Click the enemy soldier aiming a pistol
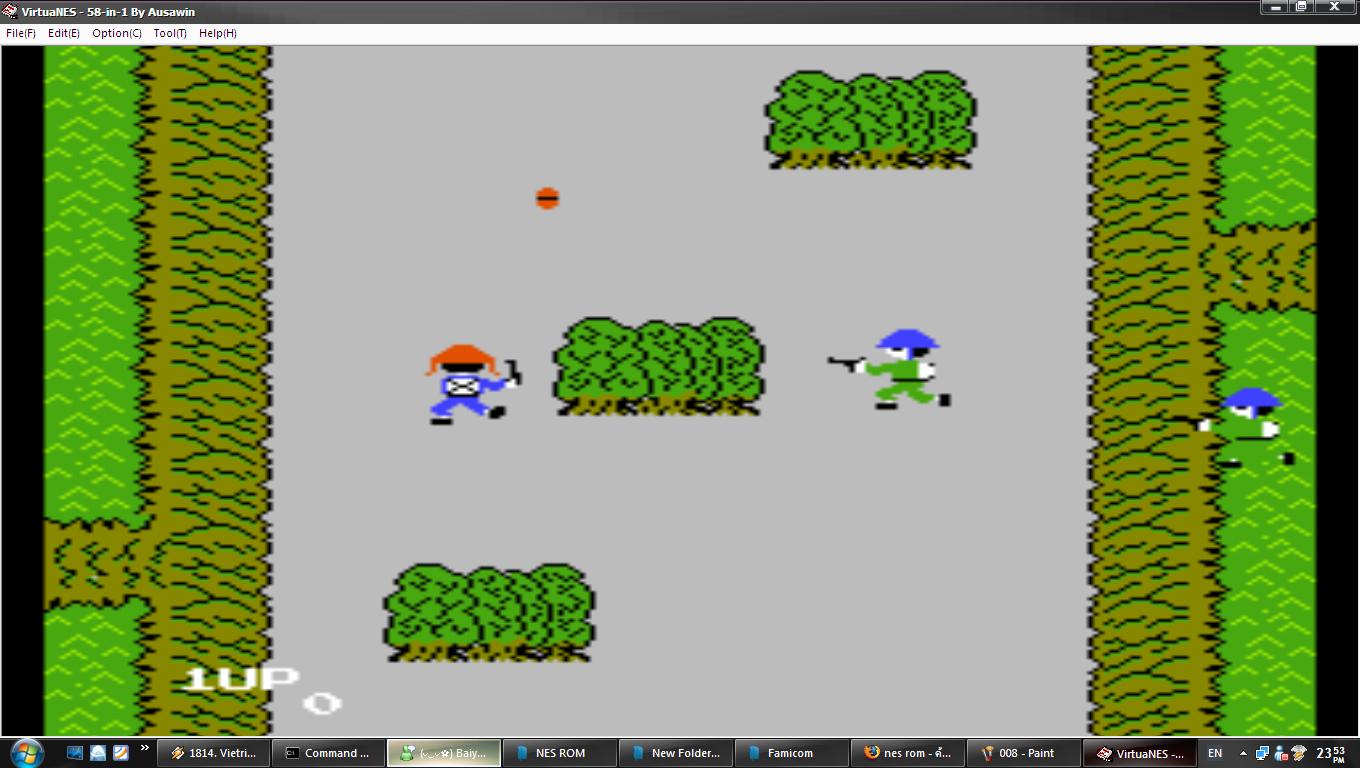 [891, 369]
